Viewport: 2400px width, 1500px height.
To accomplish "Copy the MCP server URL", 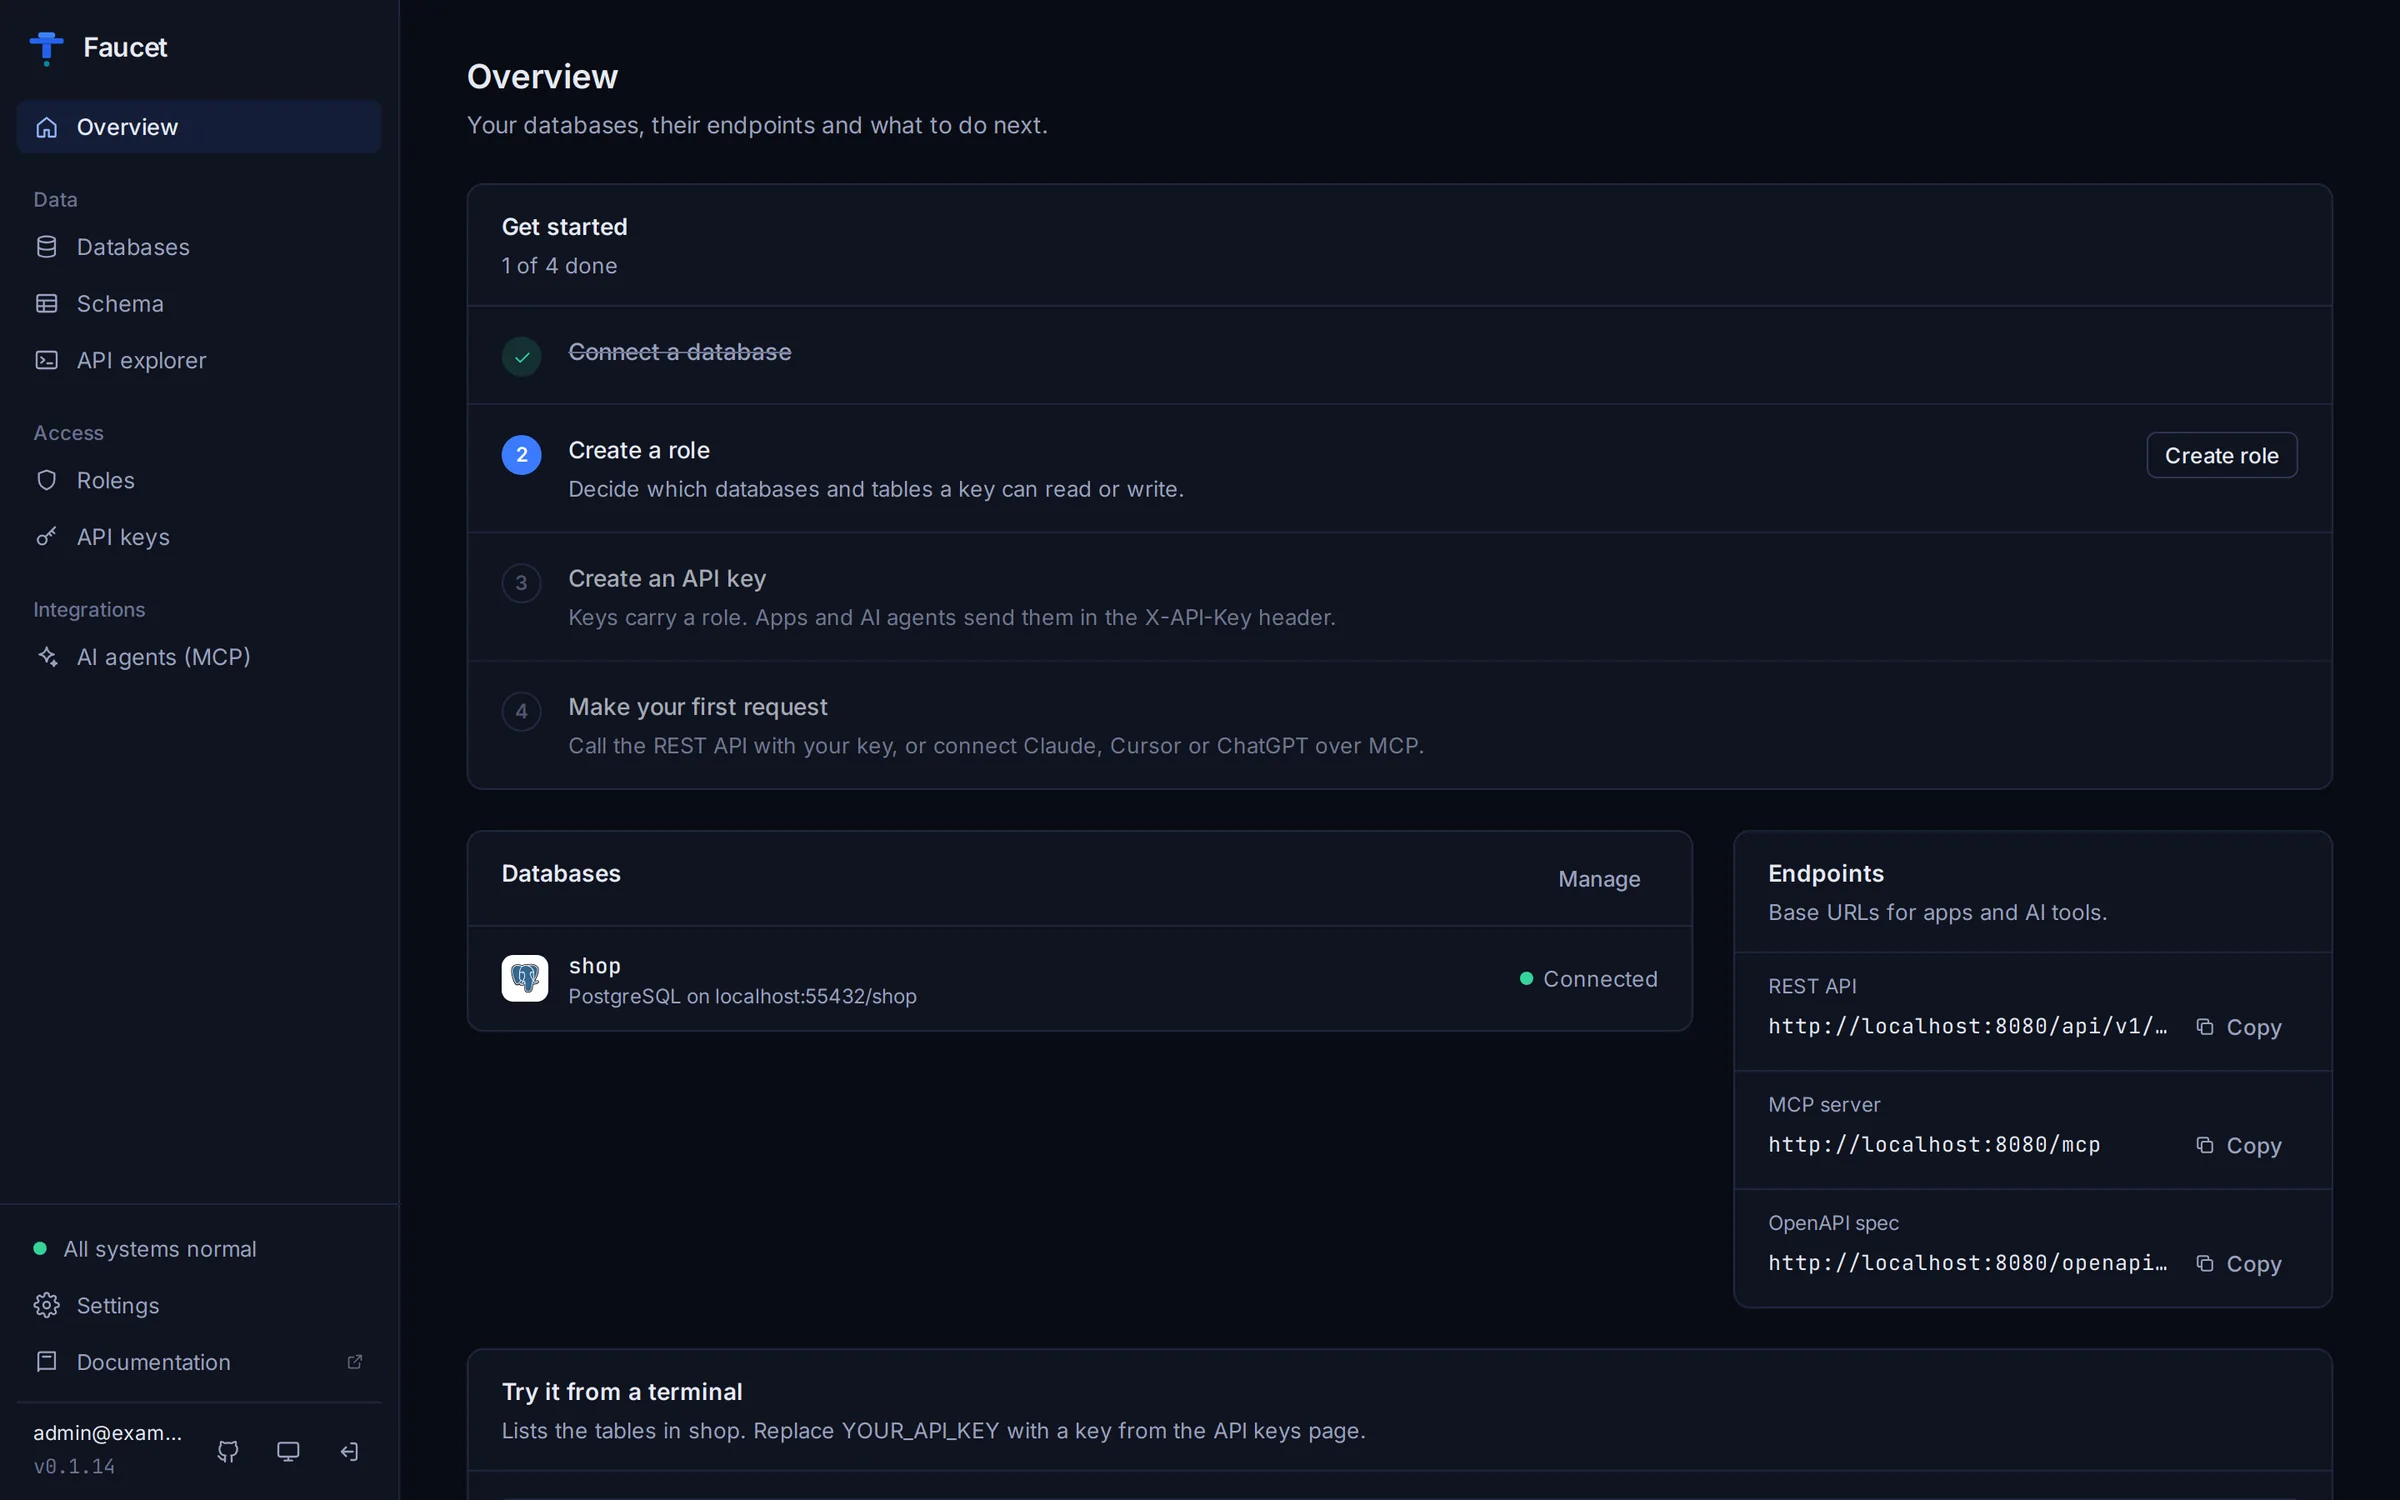I will (2239, 1145).
